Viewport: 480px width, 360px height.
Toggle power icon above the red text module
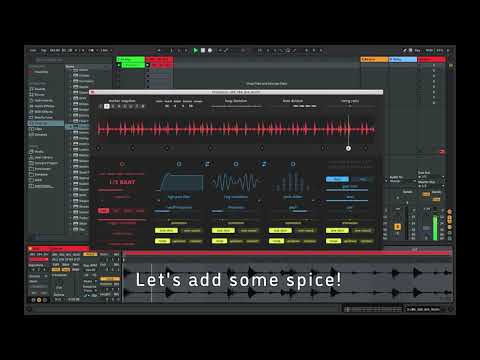(x=122, y=164)
